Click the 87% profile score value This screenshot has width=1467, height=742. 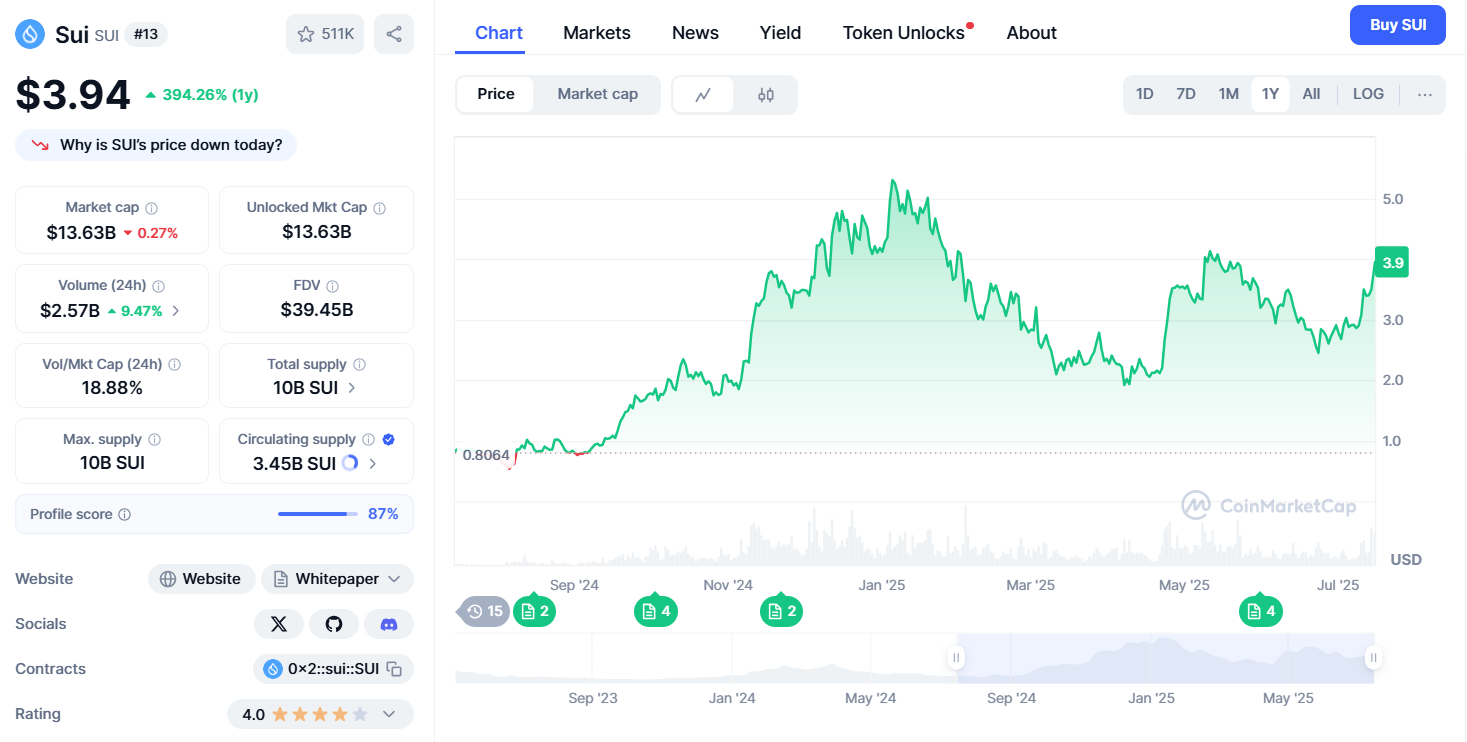coord(383,514)
